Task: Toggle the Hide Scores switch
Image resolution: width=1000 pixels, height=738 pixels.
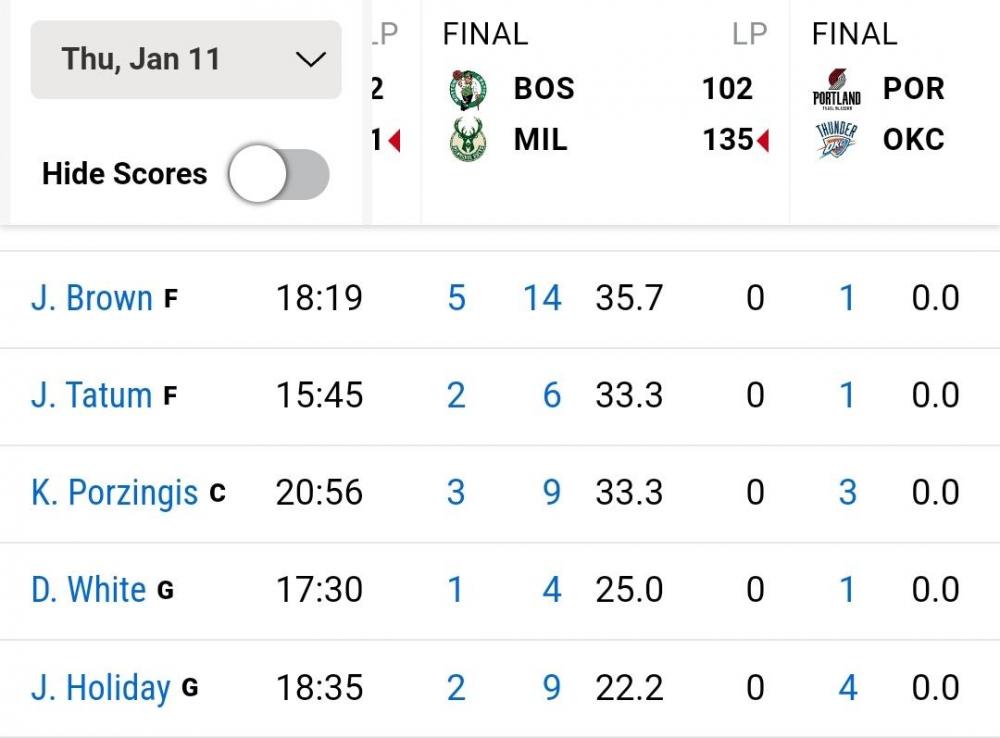Action: point(278,175)
